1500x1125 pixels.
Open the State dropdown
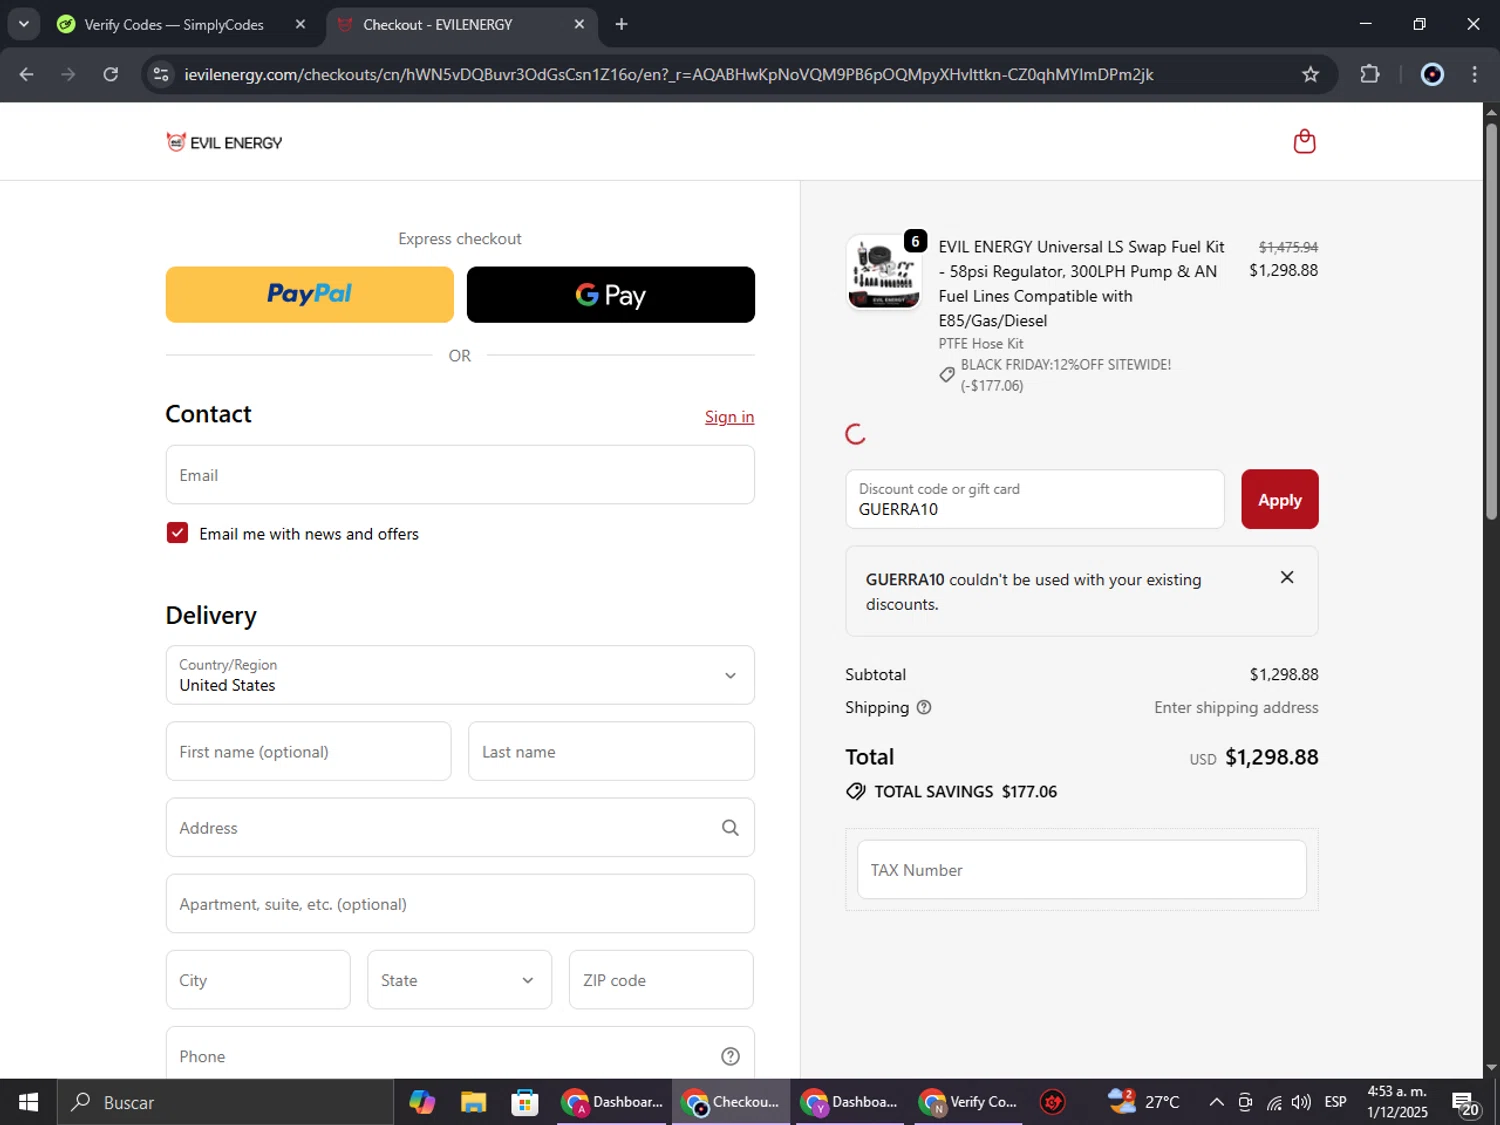pos(459,980)
